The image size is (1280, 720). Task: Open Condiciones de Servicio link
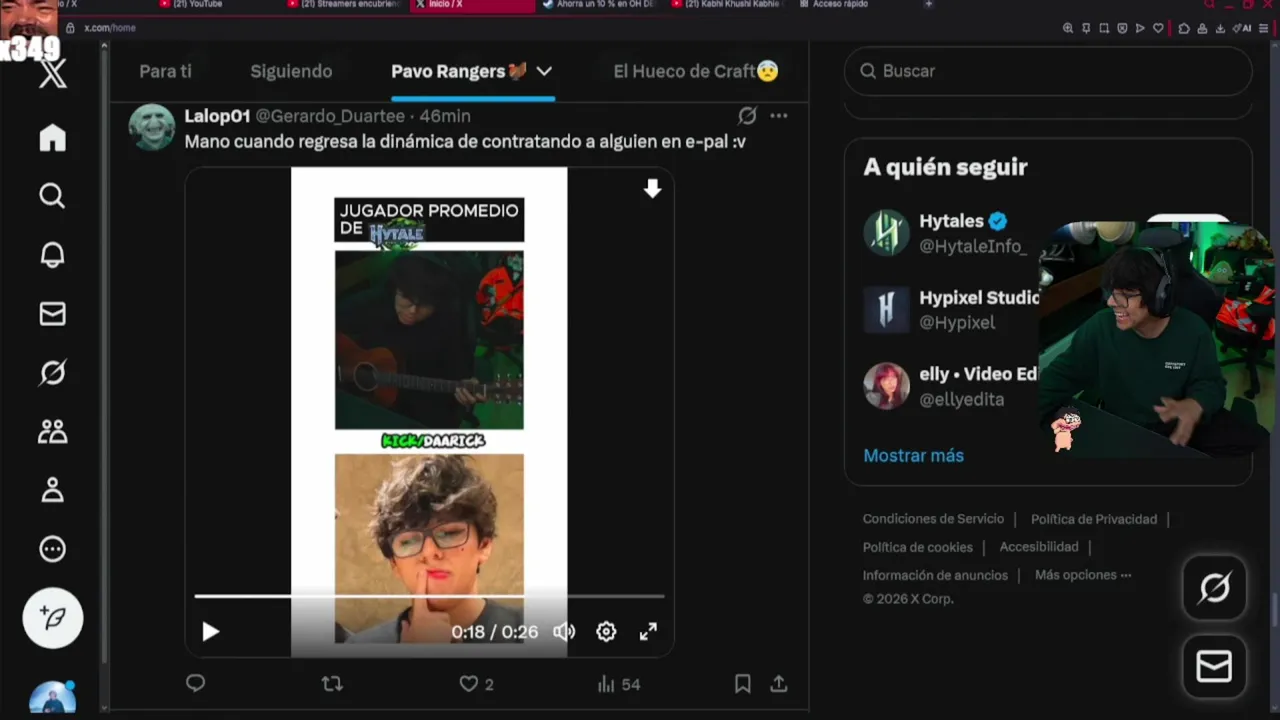[x=933, y=519]
